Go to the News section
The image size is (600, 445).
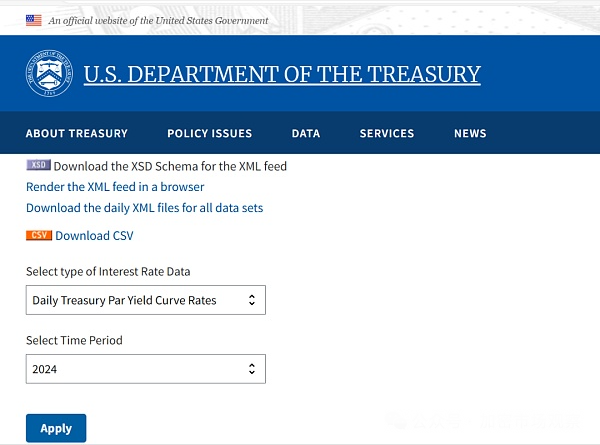(470, 133)
